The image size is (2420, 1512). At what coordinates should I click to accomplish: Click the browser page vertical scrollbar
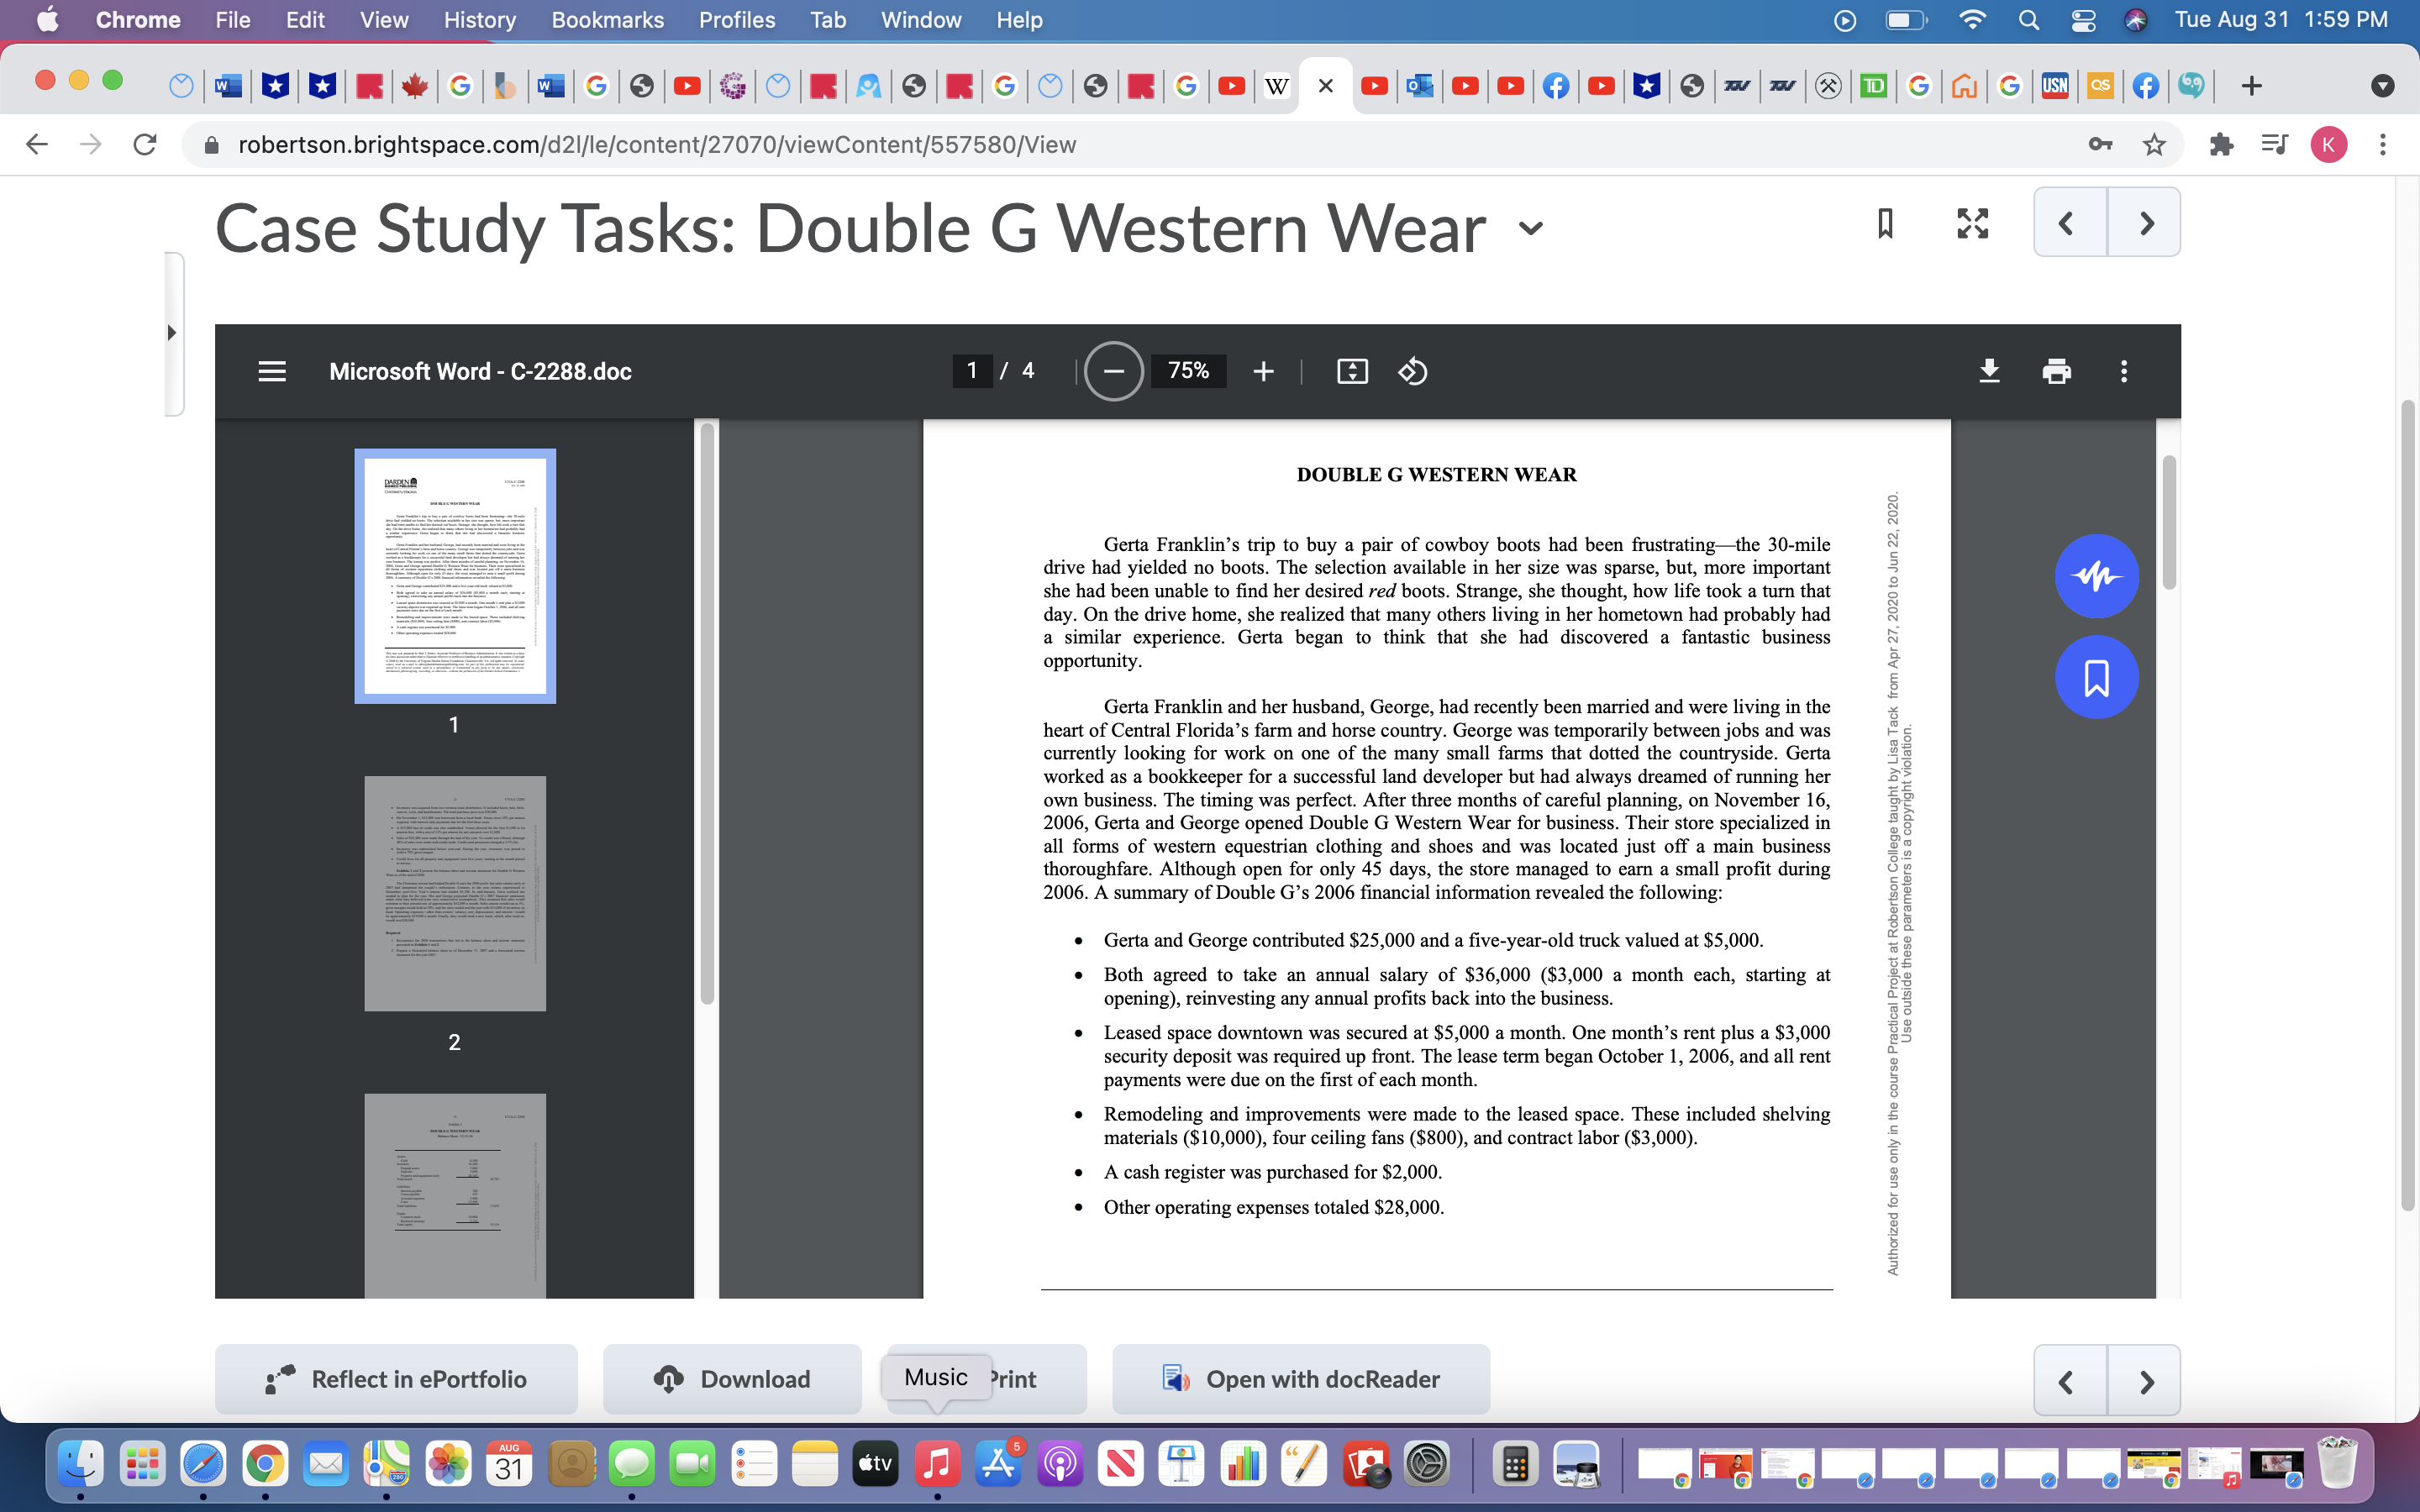click(2408, 806)
